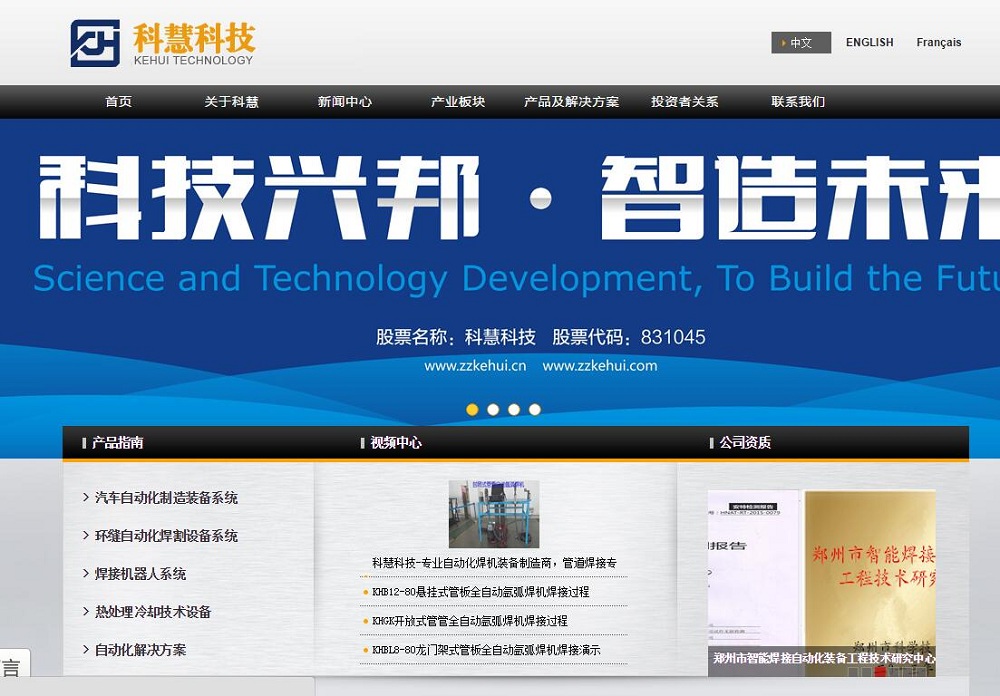Open the 关于科慧 menu item

pos(232,101)
